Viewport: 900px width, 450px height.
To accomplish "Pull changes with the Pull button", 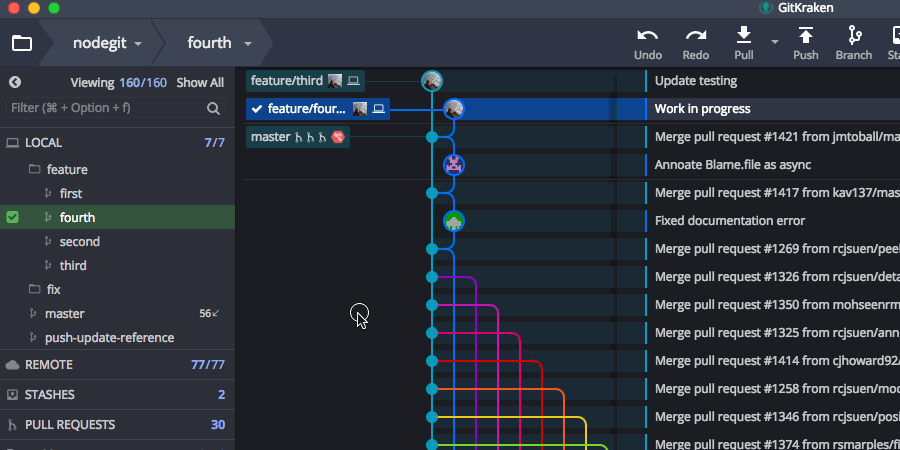I will [744, 44].
